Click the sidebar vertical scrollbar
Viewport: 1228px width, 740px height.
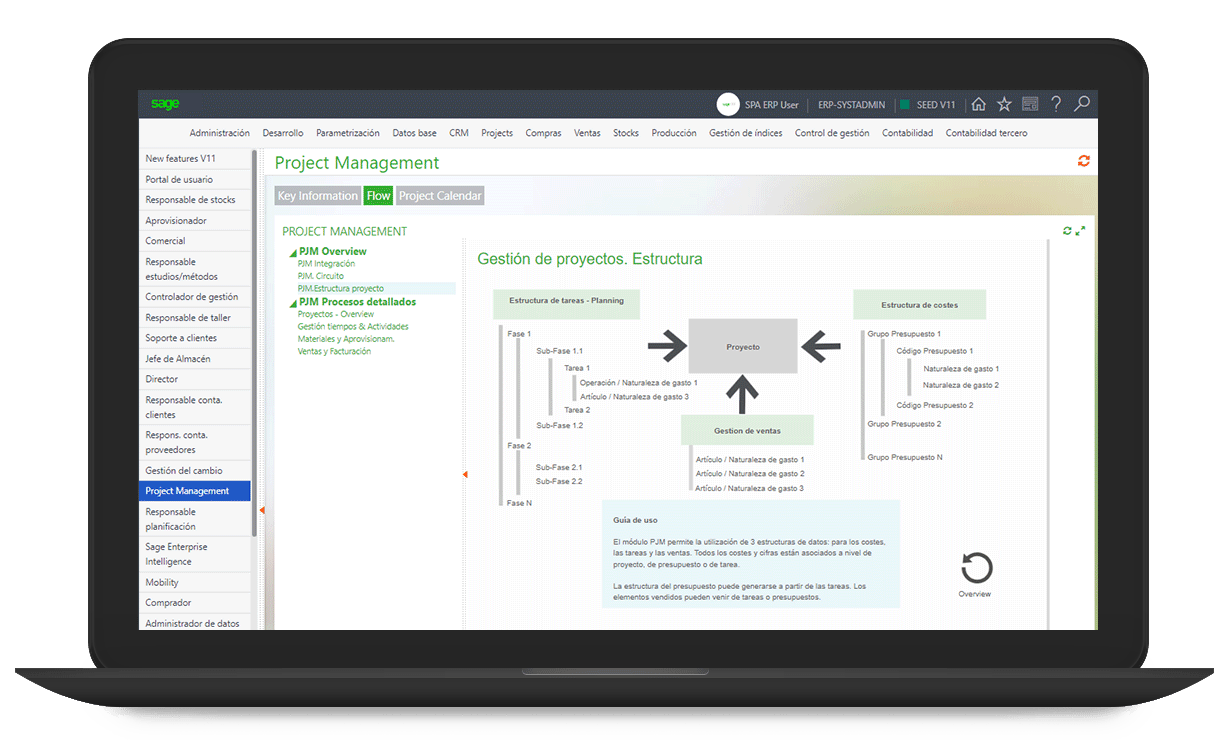(254, 345)
